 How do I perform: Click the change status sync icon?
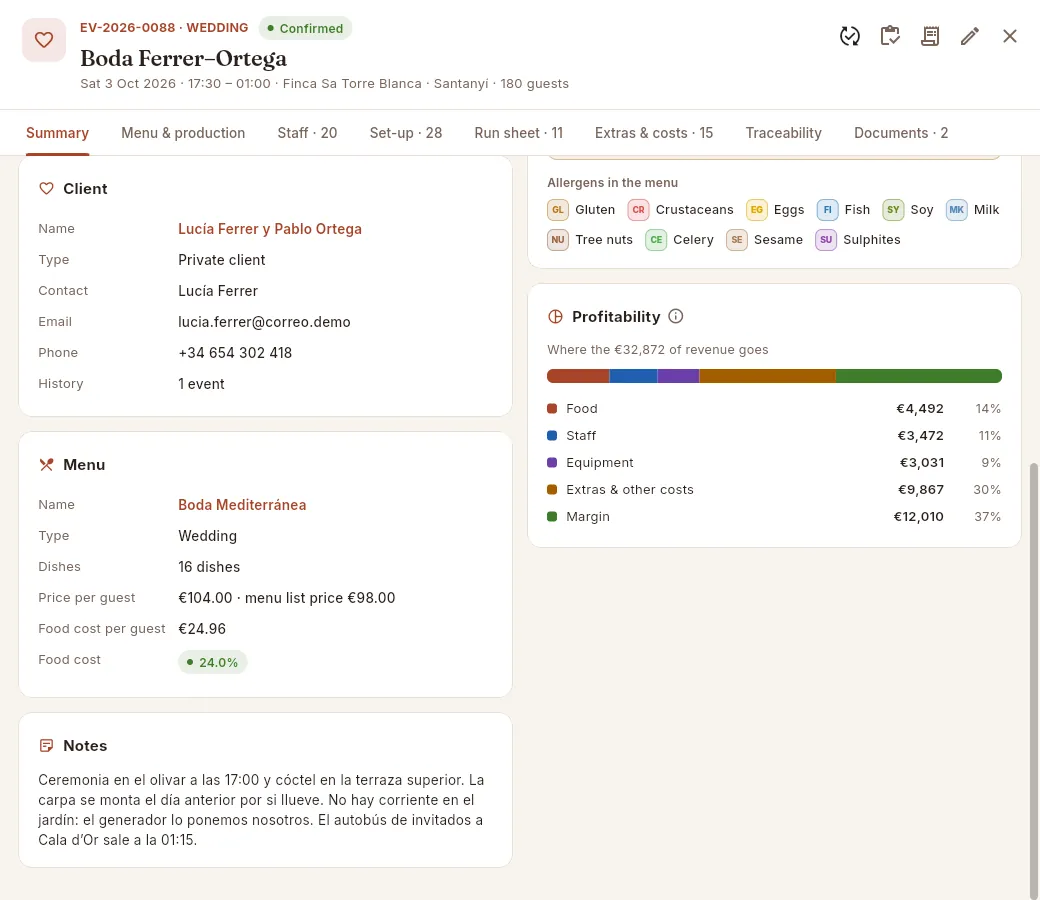(x=850, y=36)
